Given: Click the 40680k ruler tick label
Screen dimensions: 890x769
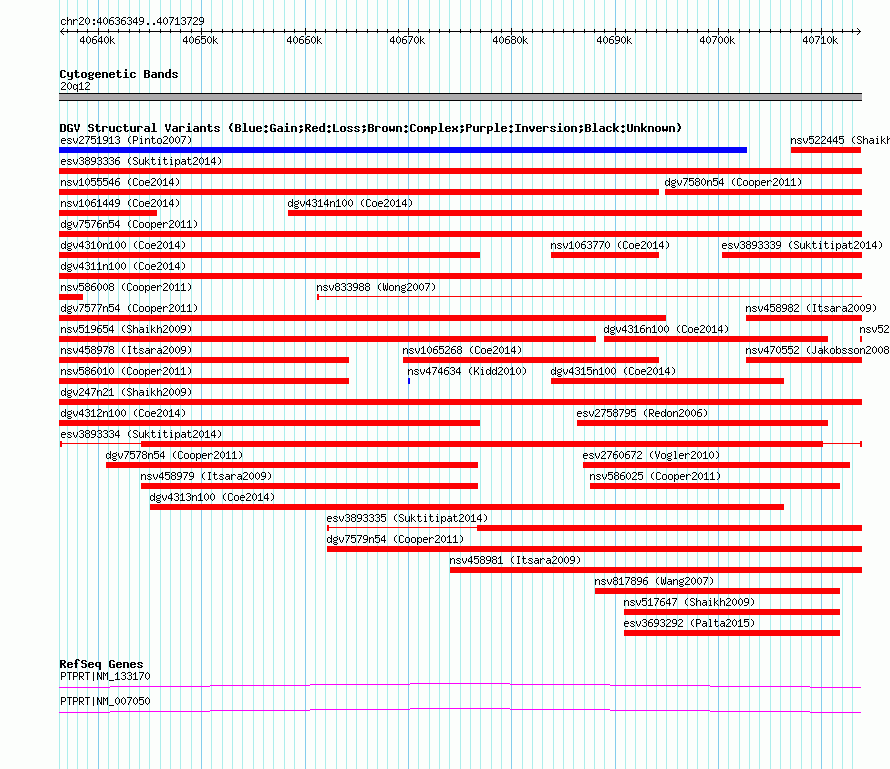Looking at the screenshot, I should [x=510, y=40].
